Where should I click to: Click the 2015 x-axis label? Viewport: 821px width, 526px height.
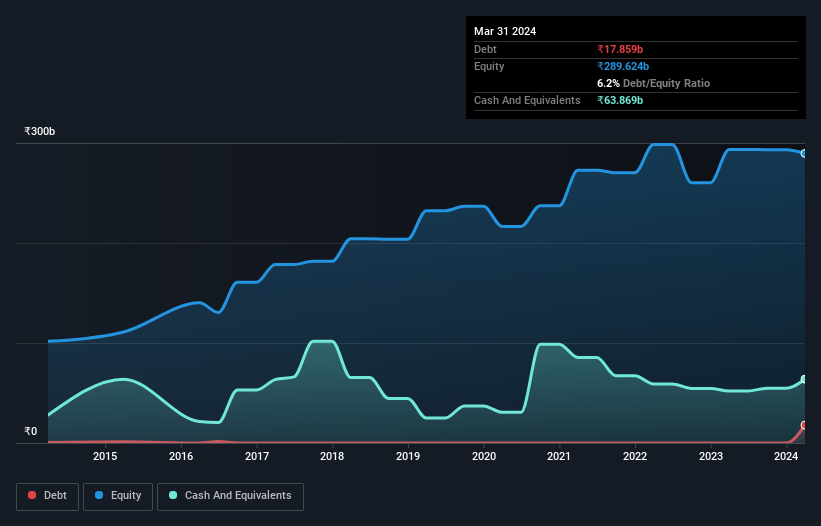click(x=105, y=456)
